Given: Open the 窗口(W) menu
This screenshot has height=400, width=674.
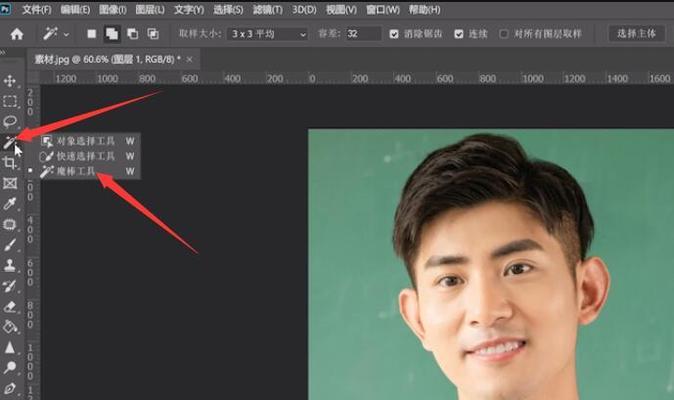Looking at the screenshot, I should 383,9.
